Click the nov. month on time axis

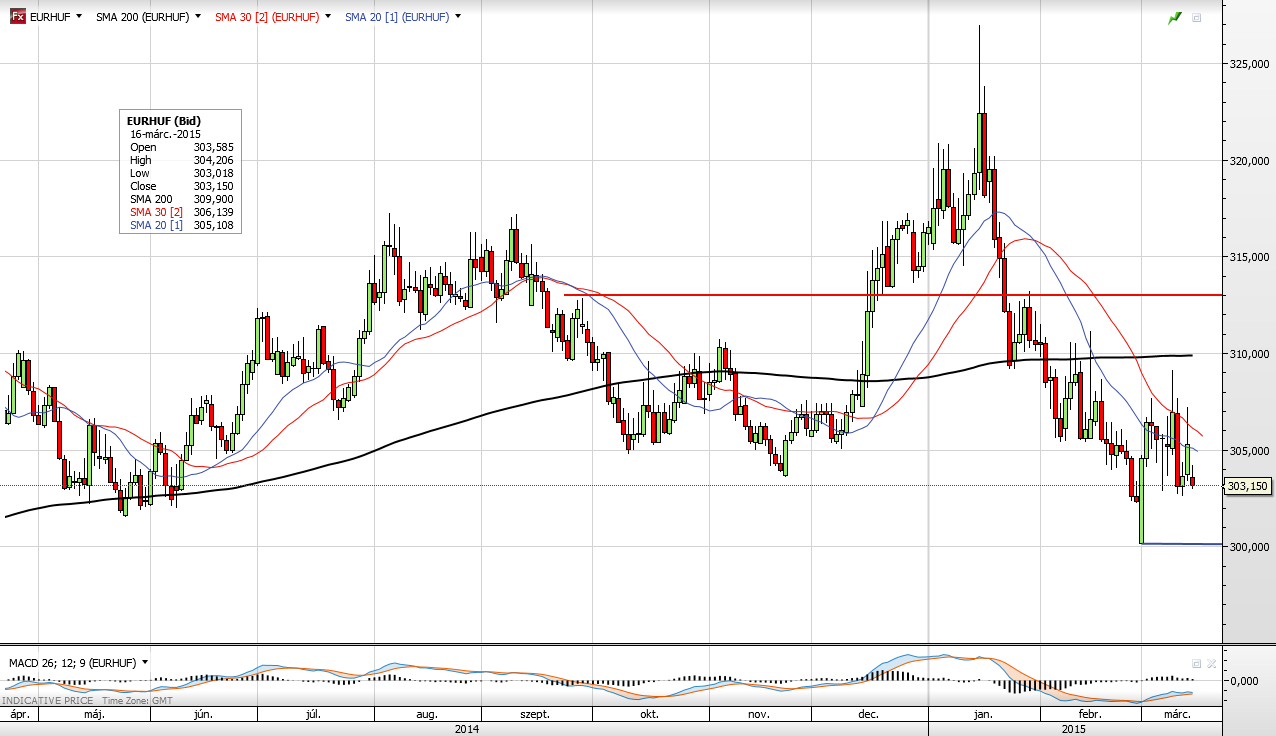759,715
